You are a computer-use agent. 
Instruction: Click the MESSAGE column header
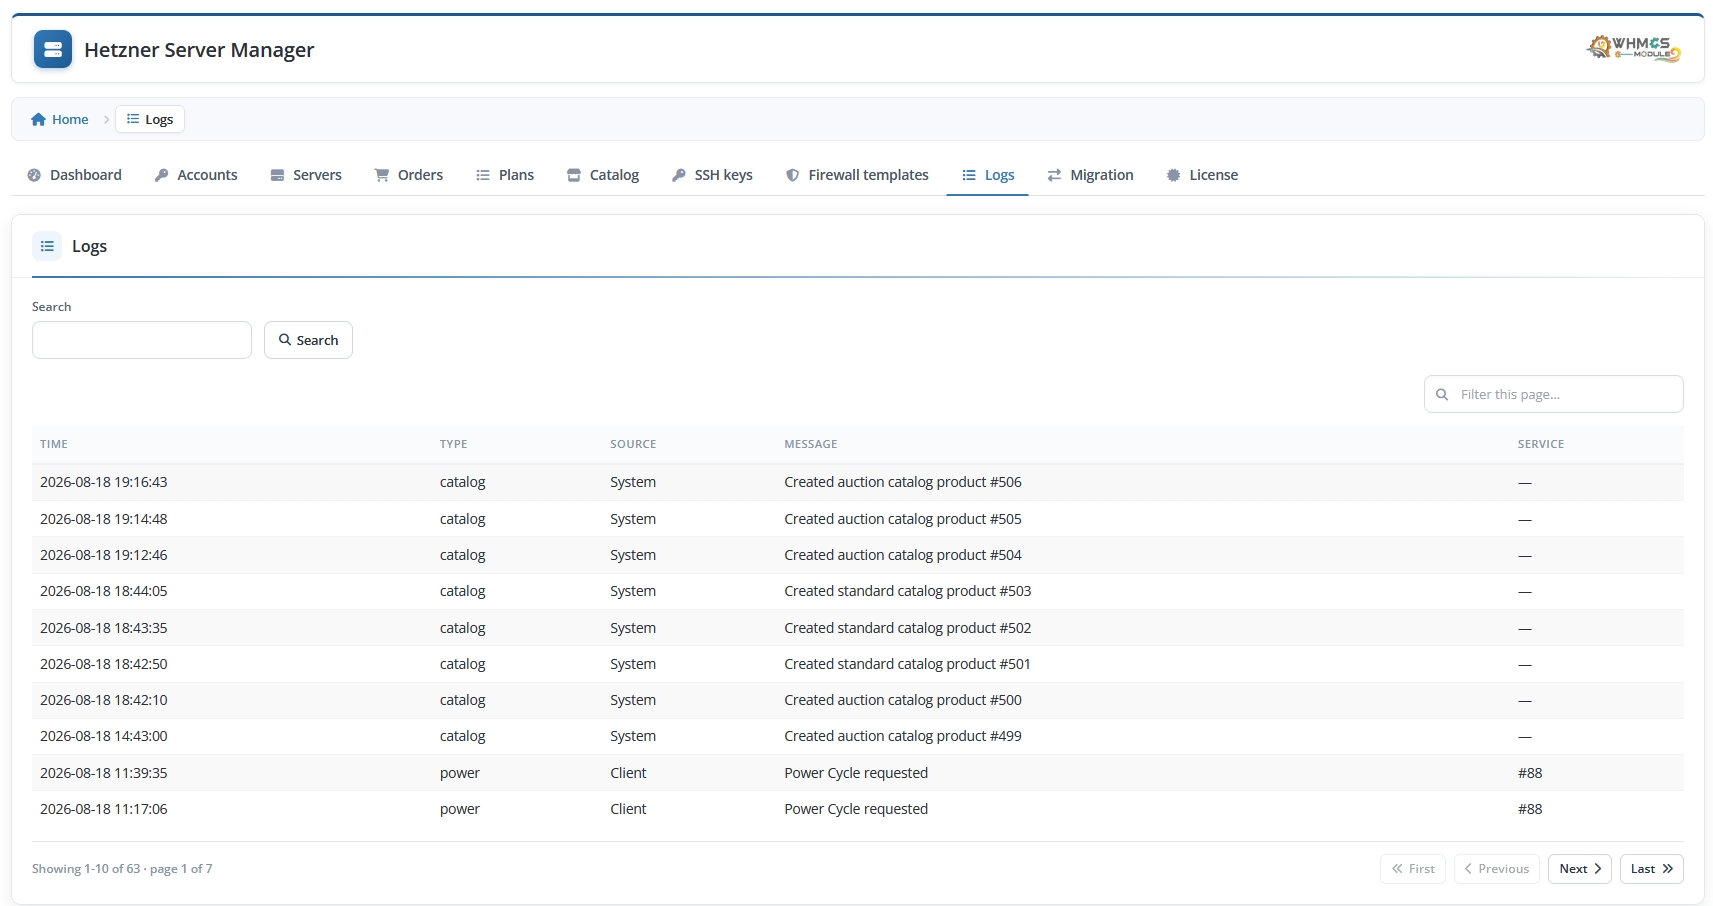coord(811,444)
